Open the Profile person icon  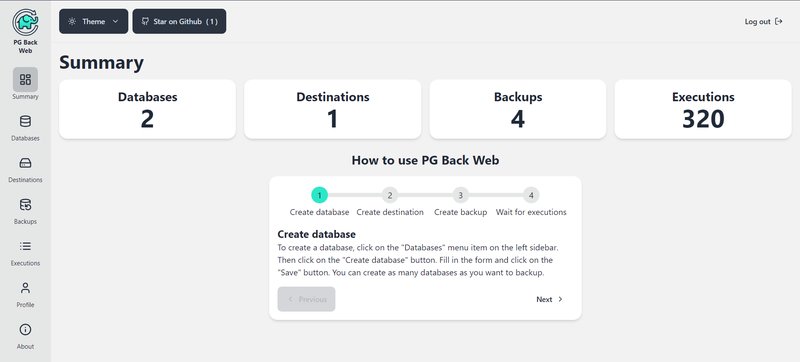25,288
